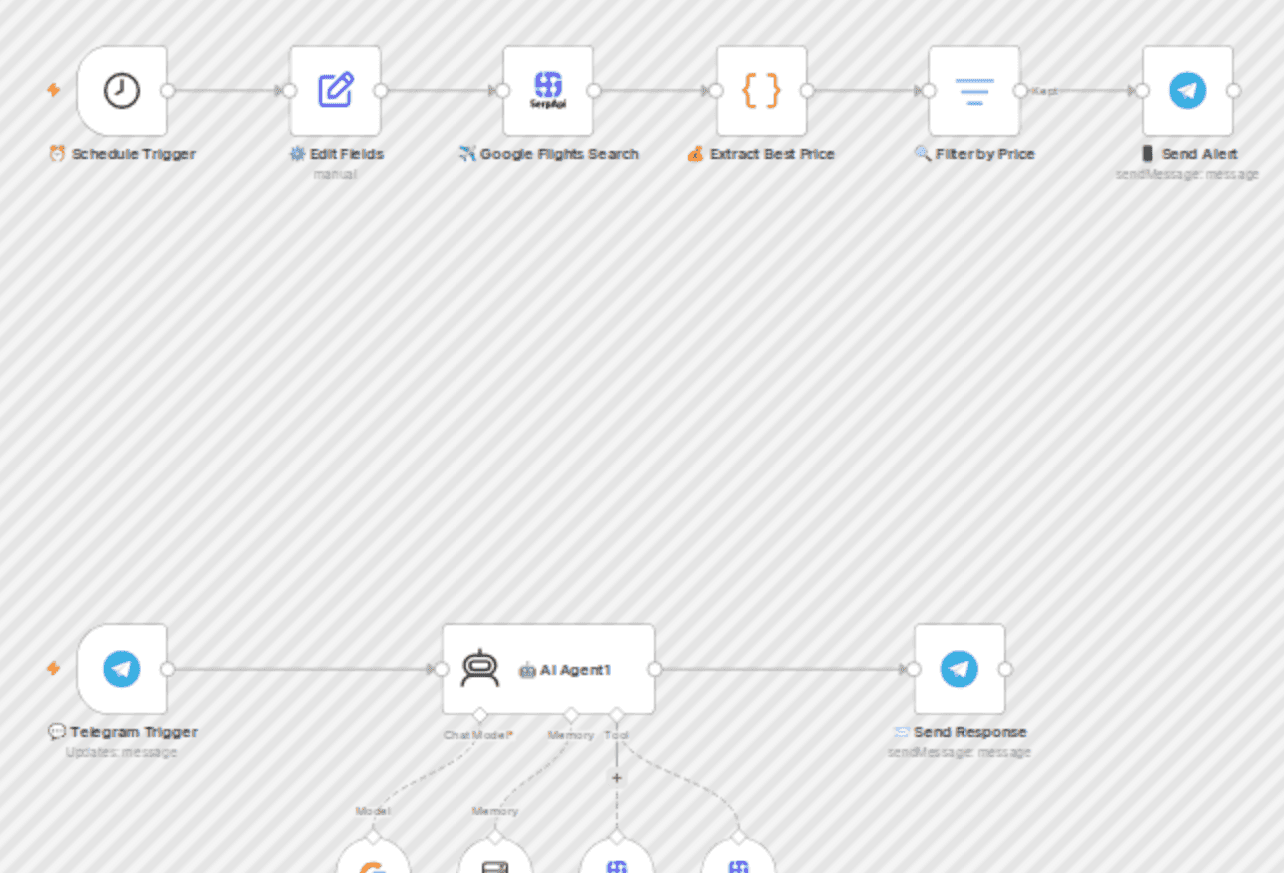The width and height of the screenshot is (1284, 873).
Task: Click the 'Kept' connection label
Action: point(1044,91)
